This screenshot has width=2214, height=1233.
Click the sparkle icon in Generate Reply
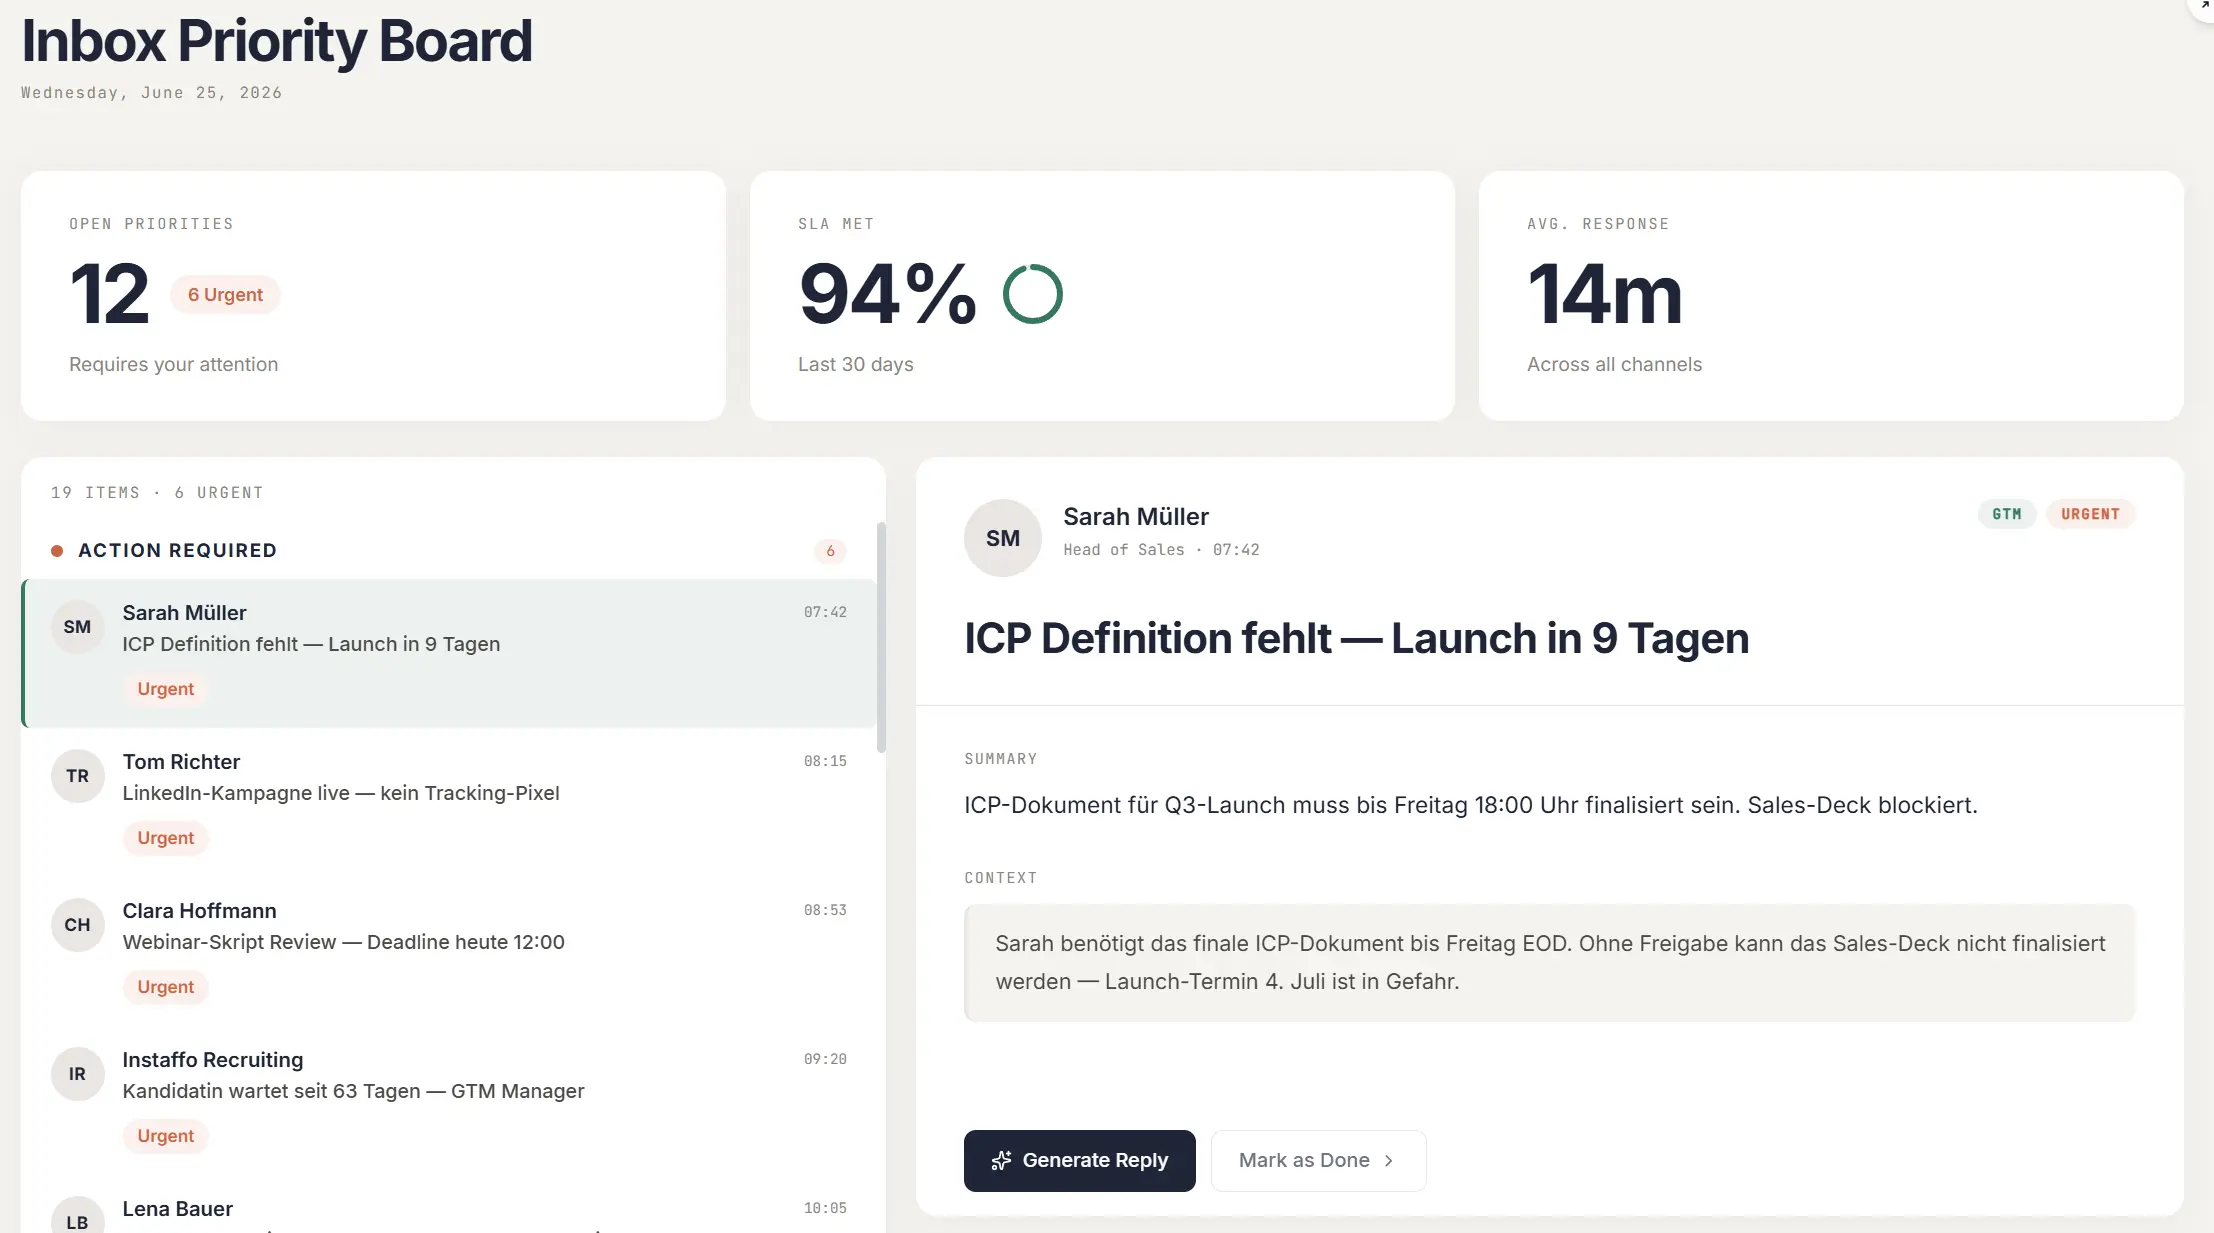tap(1001, 1160)
